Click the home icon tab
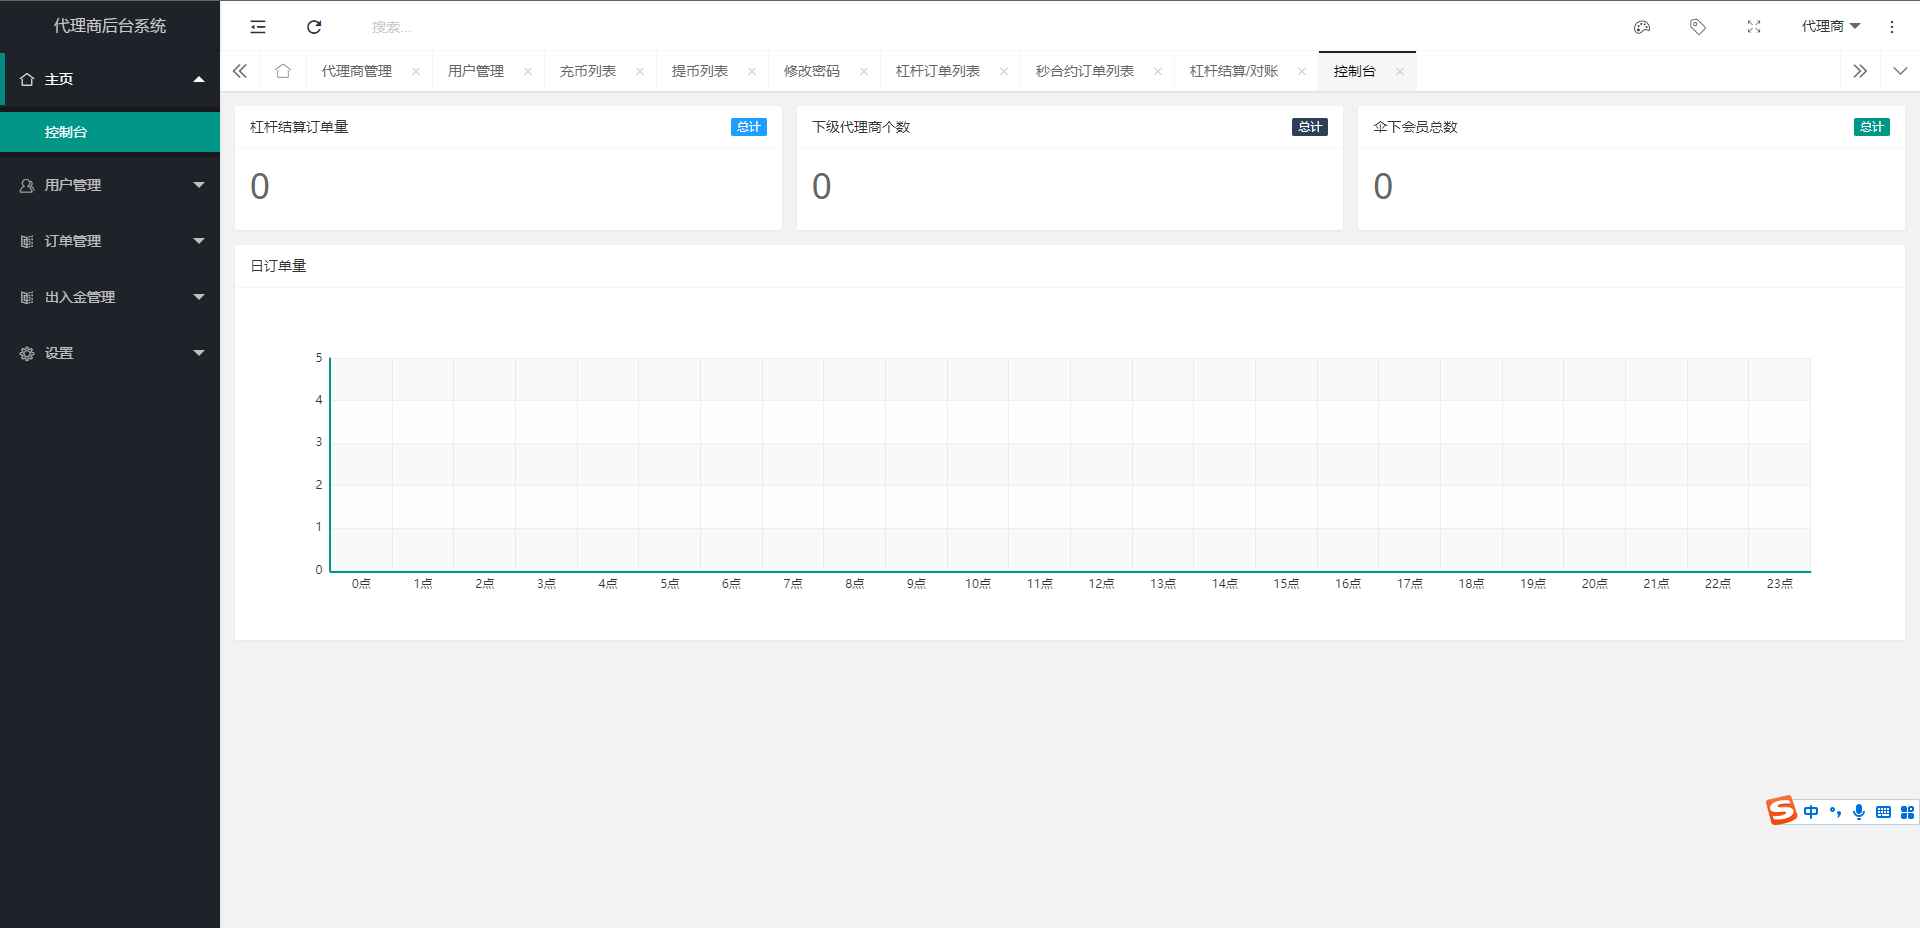This screenshot has height=928, width=1920. [x=283, y=71]
